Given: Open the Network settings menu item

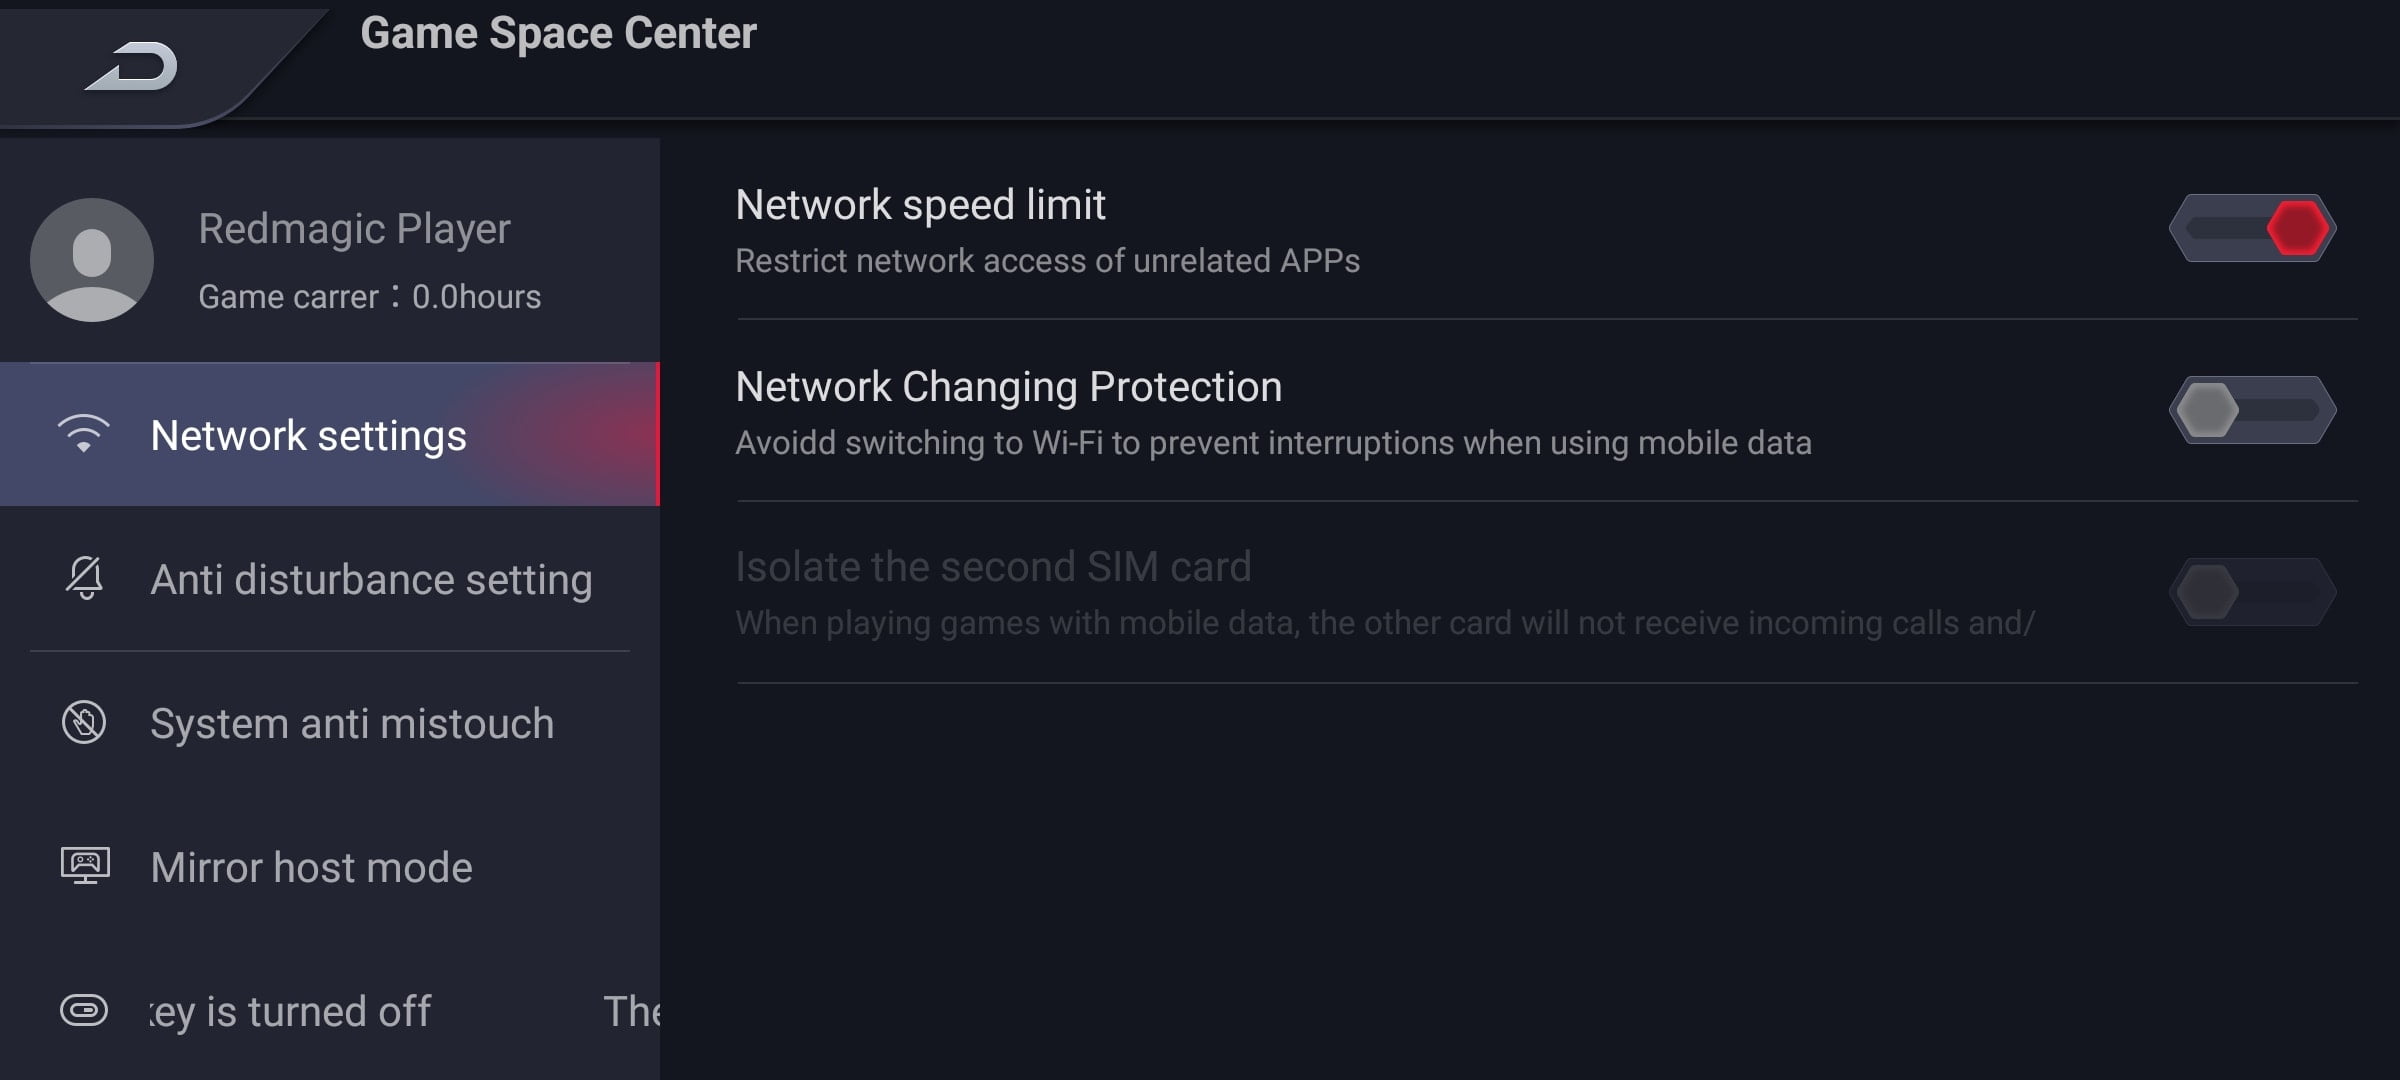Looking at the screenshot, I should point(308,436).
